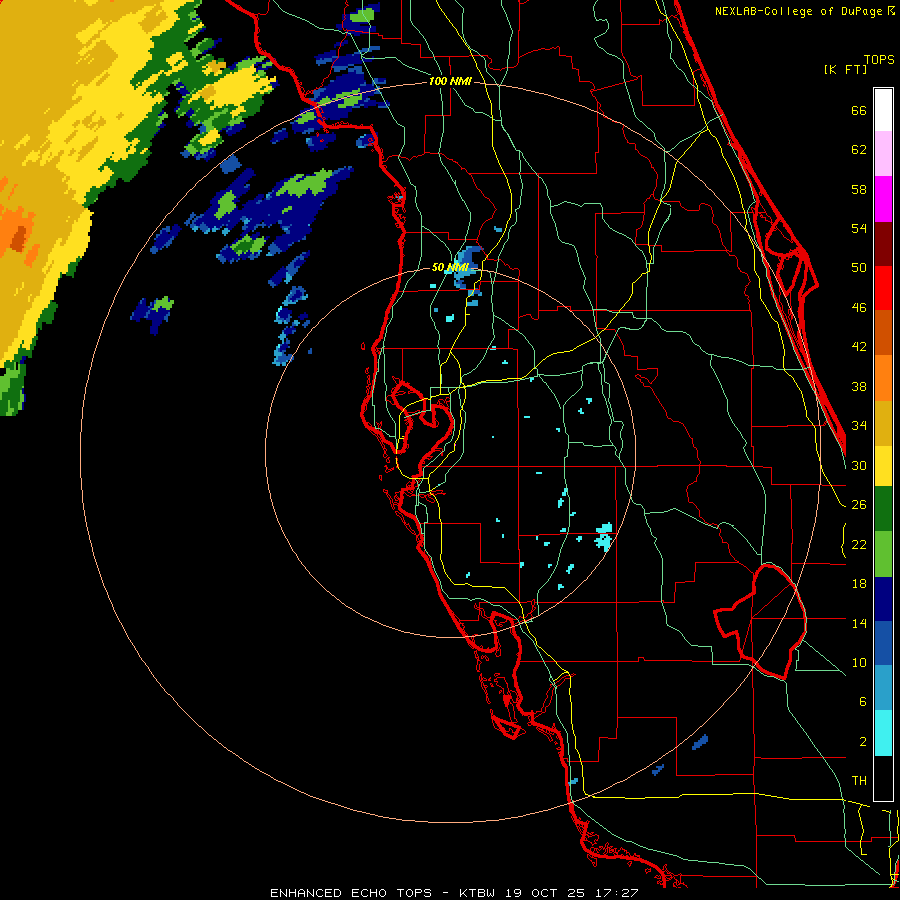Click the 30 legend value

859,465
